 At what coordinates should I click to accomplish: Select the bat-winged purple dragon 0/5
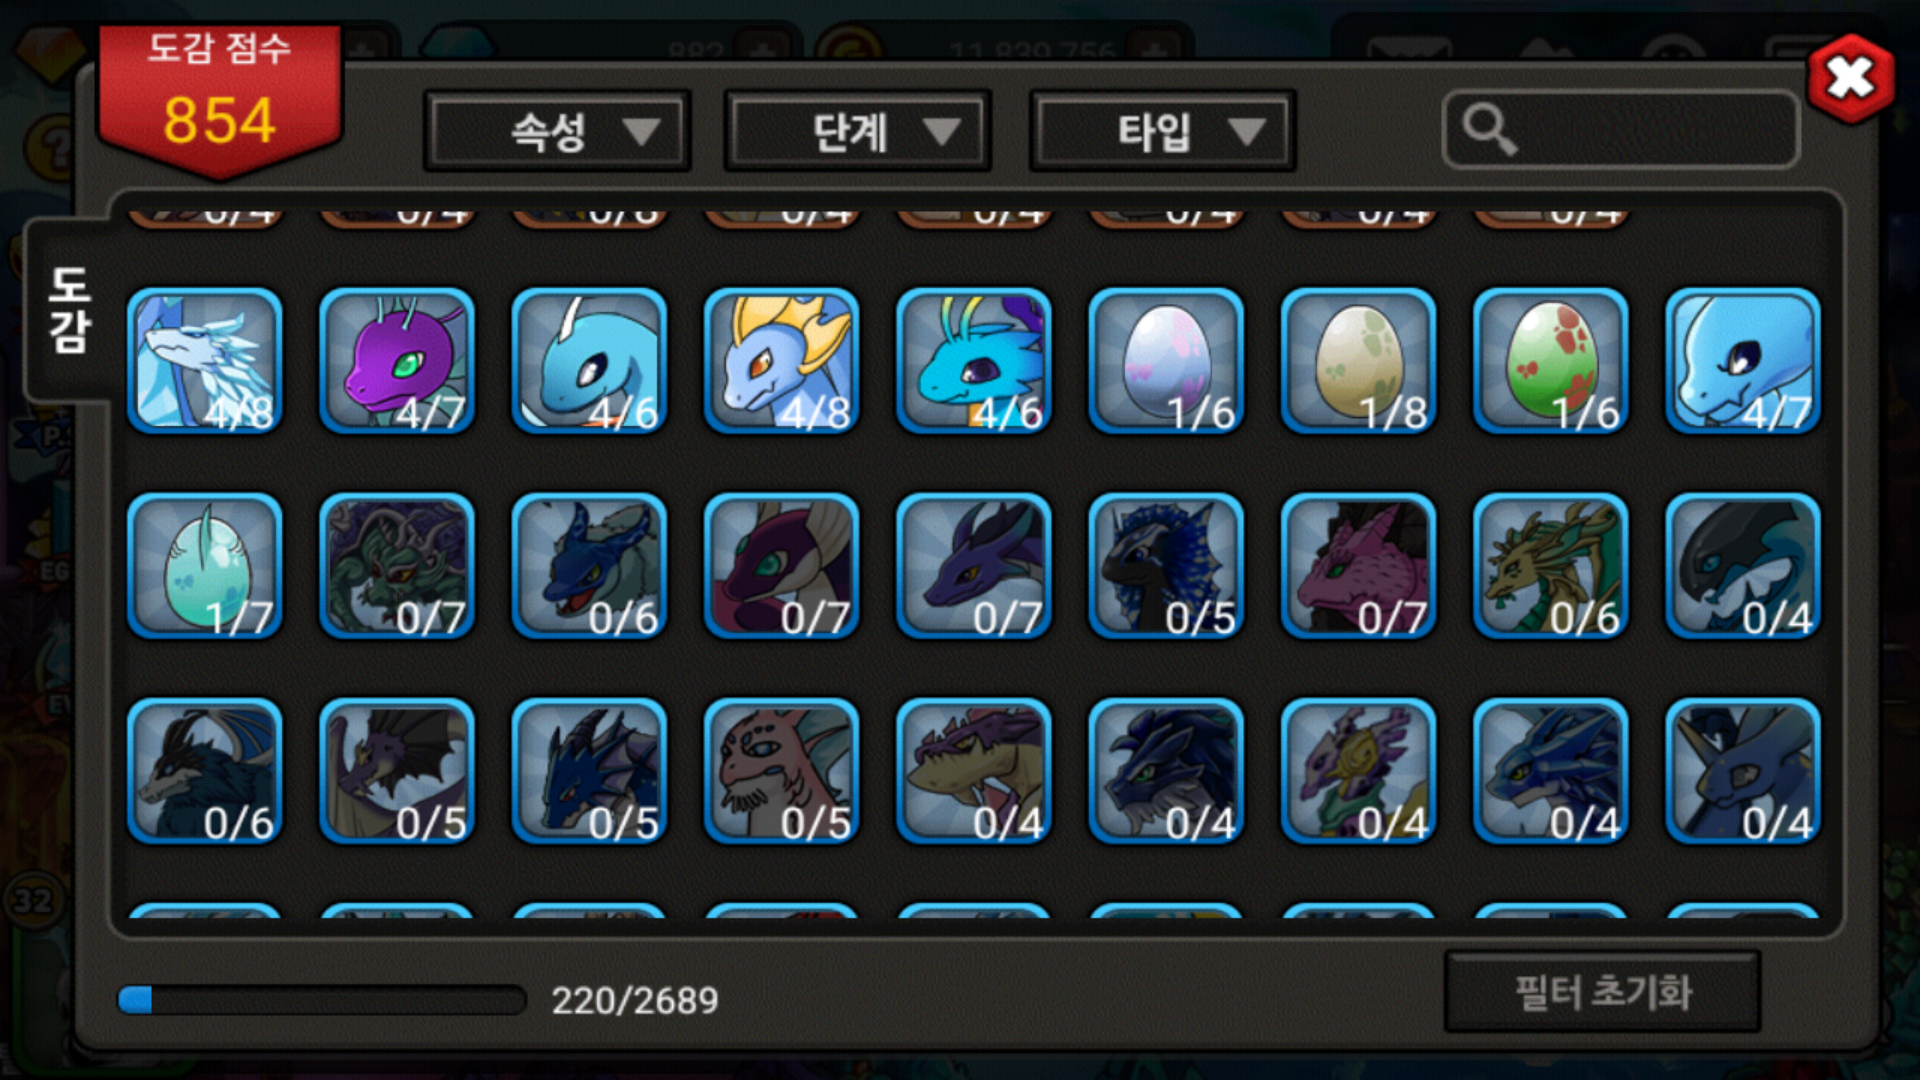click(x=397, y=771)
